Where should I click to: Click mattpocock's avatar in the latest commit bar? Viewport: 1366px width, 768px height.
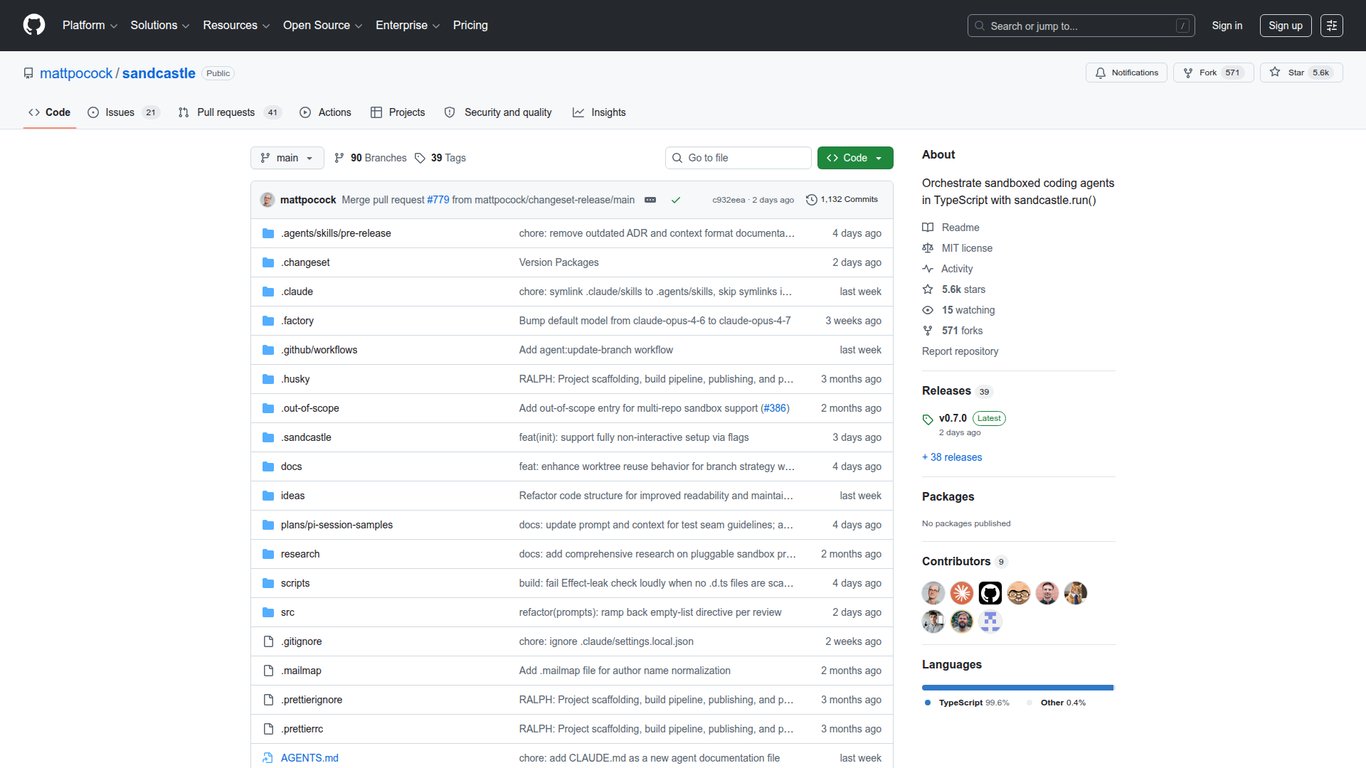coord(268,200)
